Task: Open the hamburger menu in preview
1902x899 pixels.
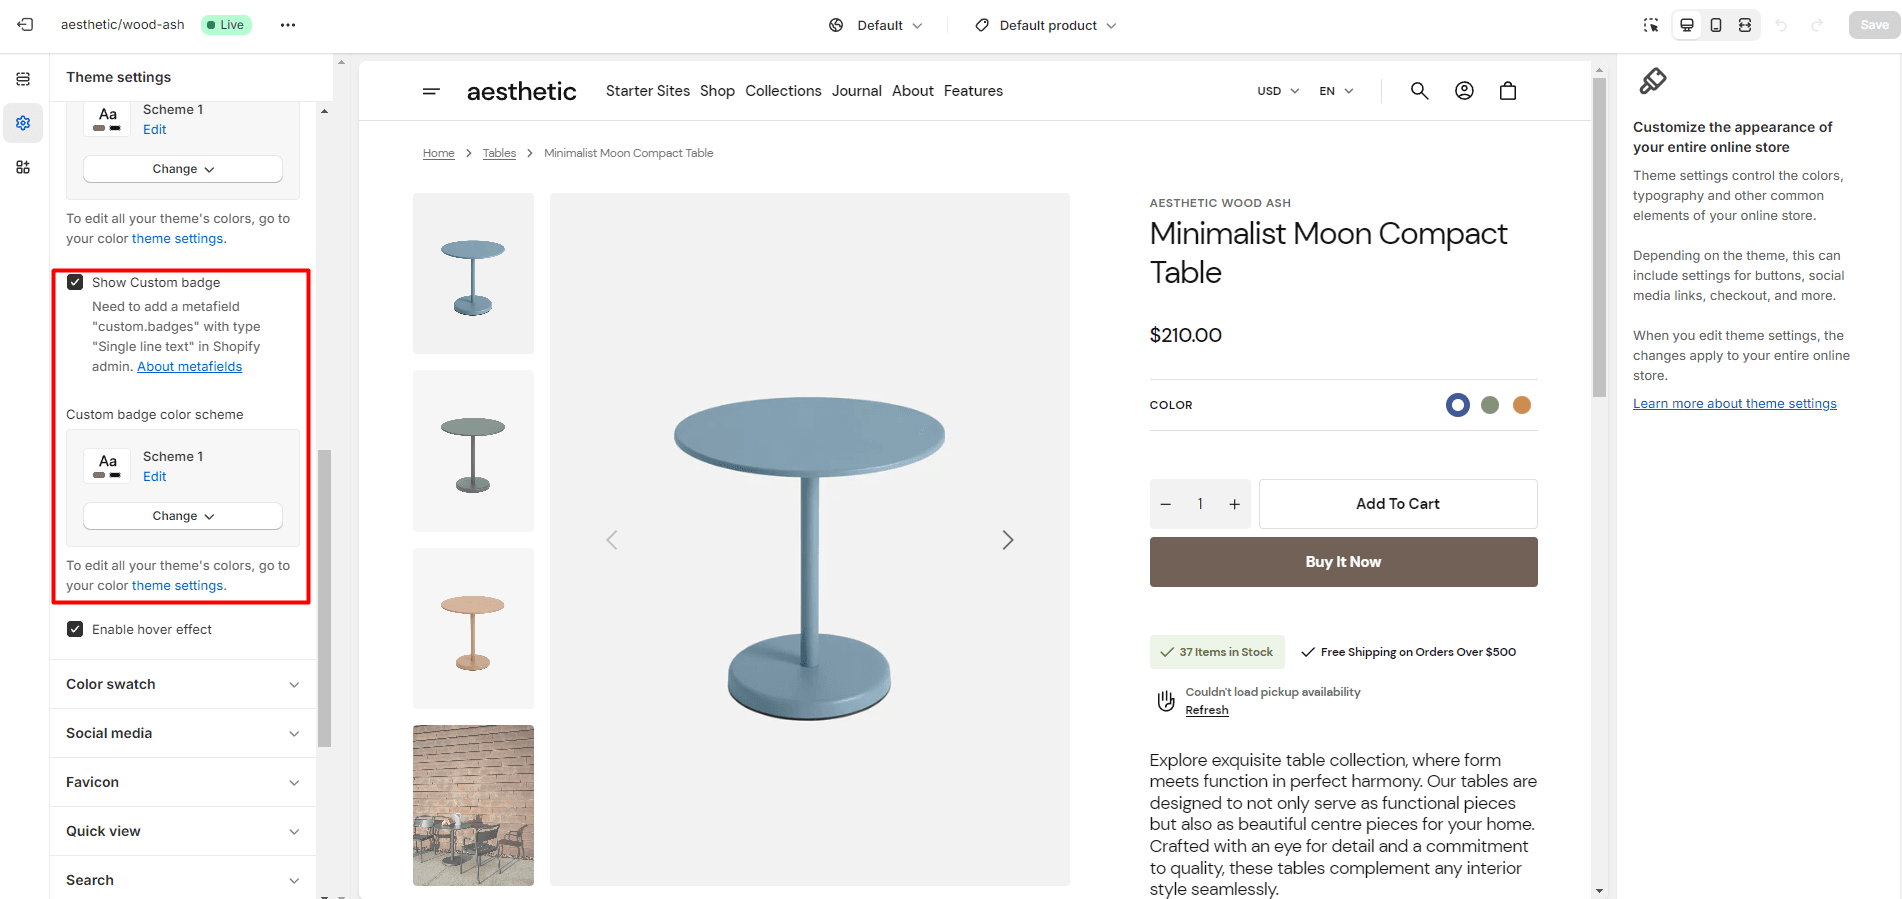Action: tap(431, 91)
